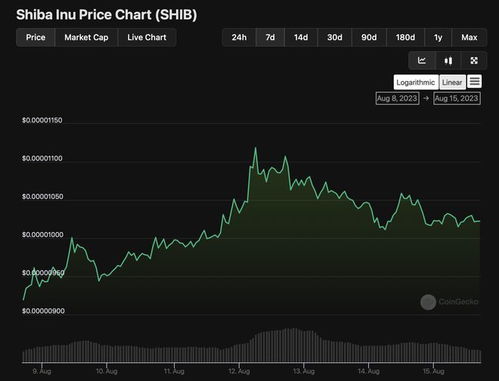The width and height of the screenshot is (499, 381).
Task: Click the $0.00001050 axis label
Action: click(42, 197)
